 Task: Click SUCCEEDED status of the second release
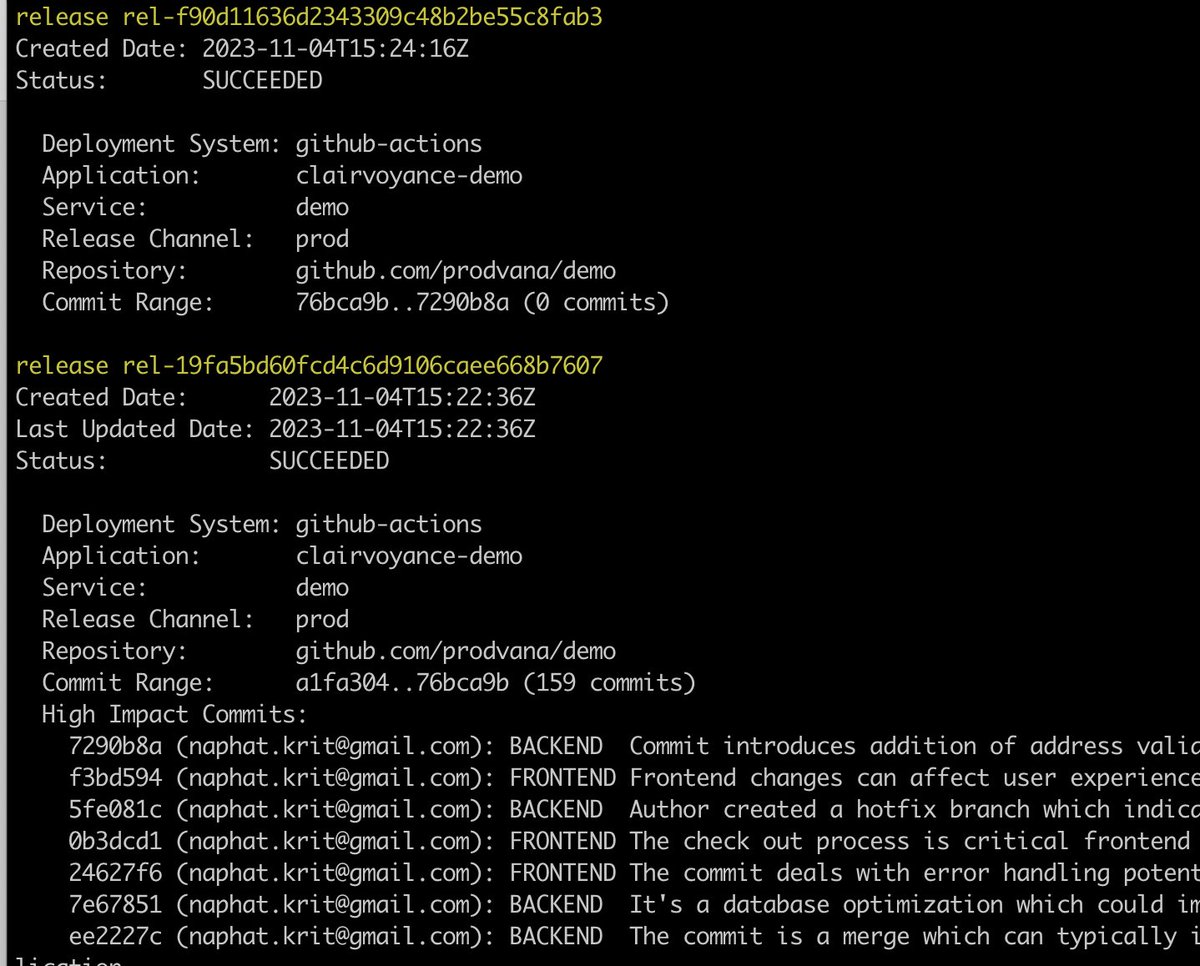click(329, 461)
